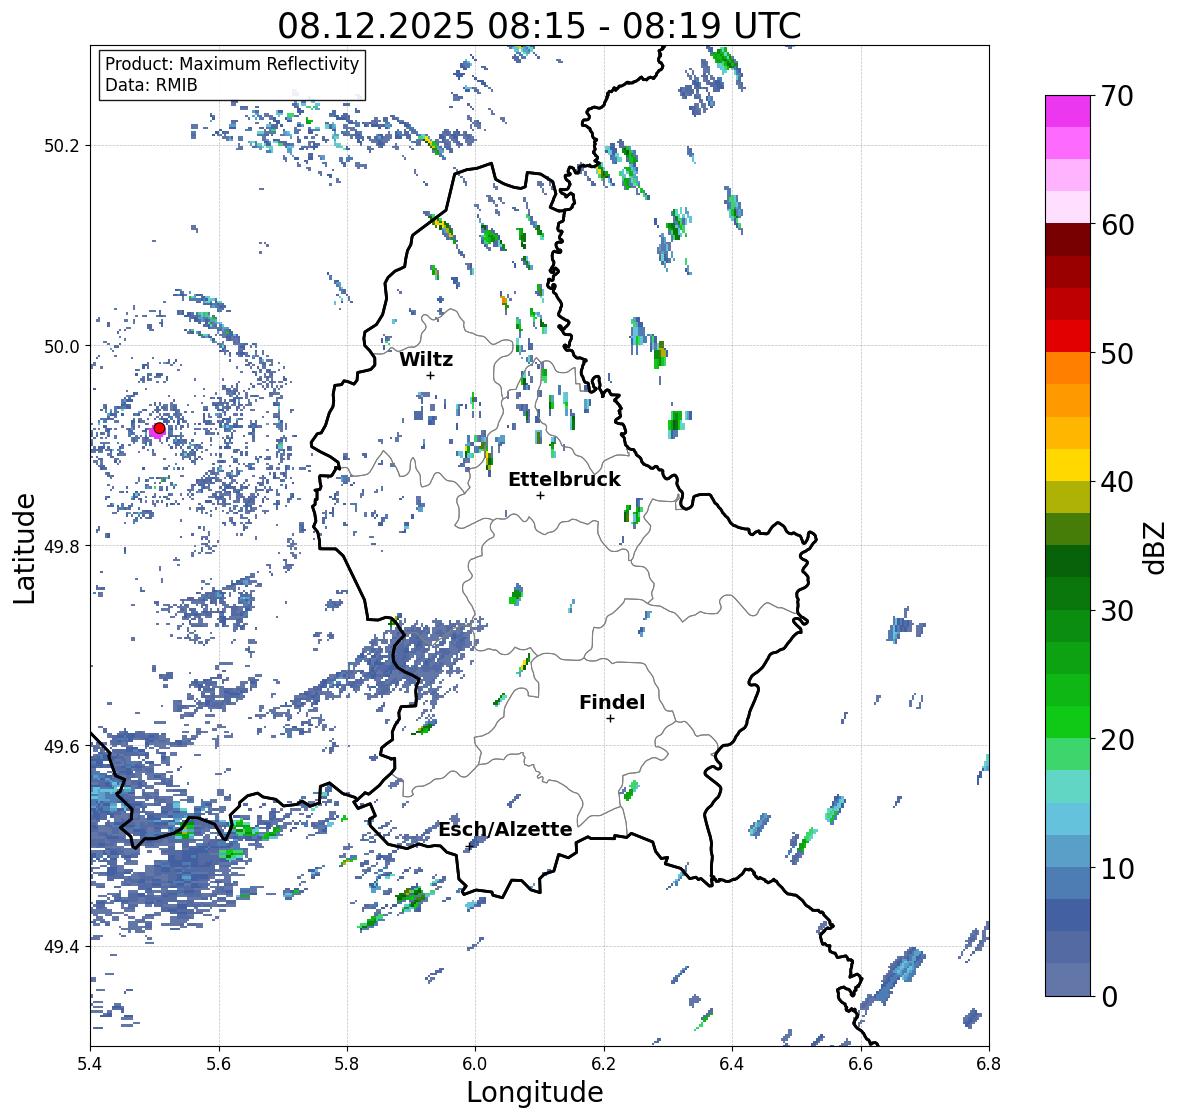
Task: Click the Esch/Alzette station label
Action: click(x=505, y=829)
